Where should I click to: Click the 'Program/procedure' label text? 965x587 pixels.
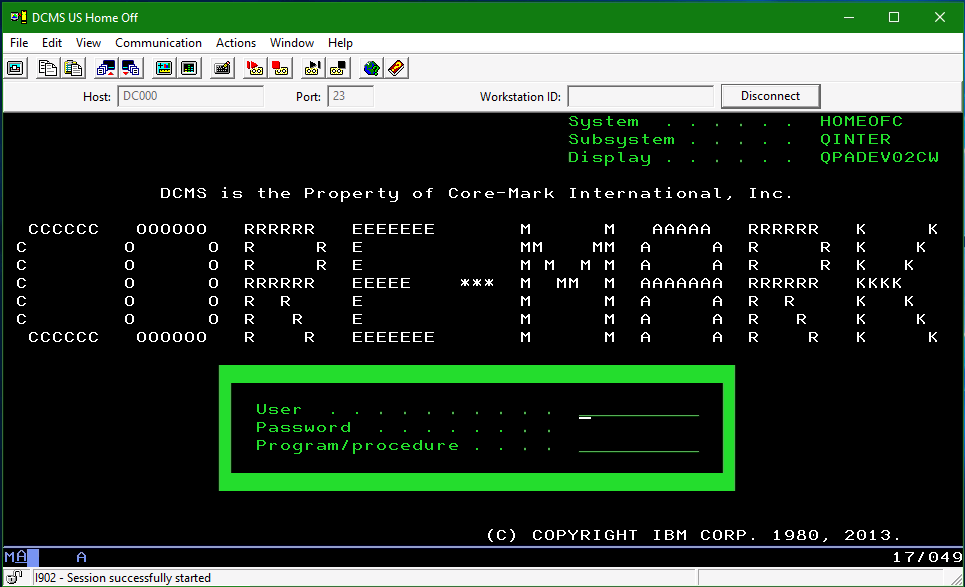pyautogui.click(x=357, y=445)
